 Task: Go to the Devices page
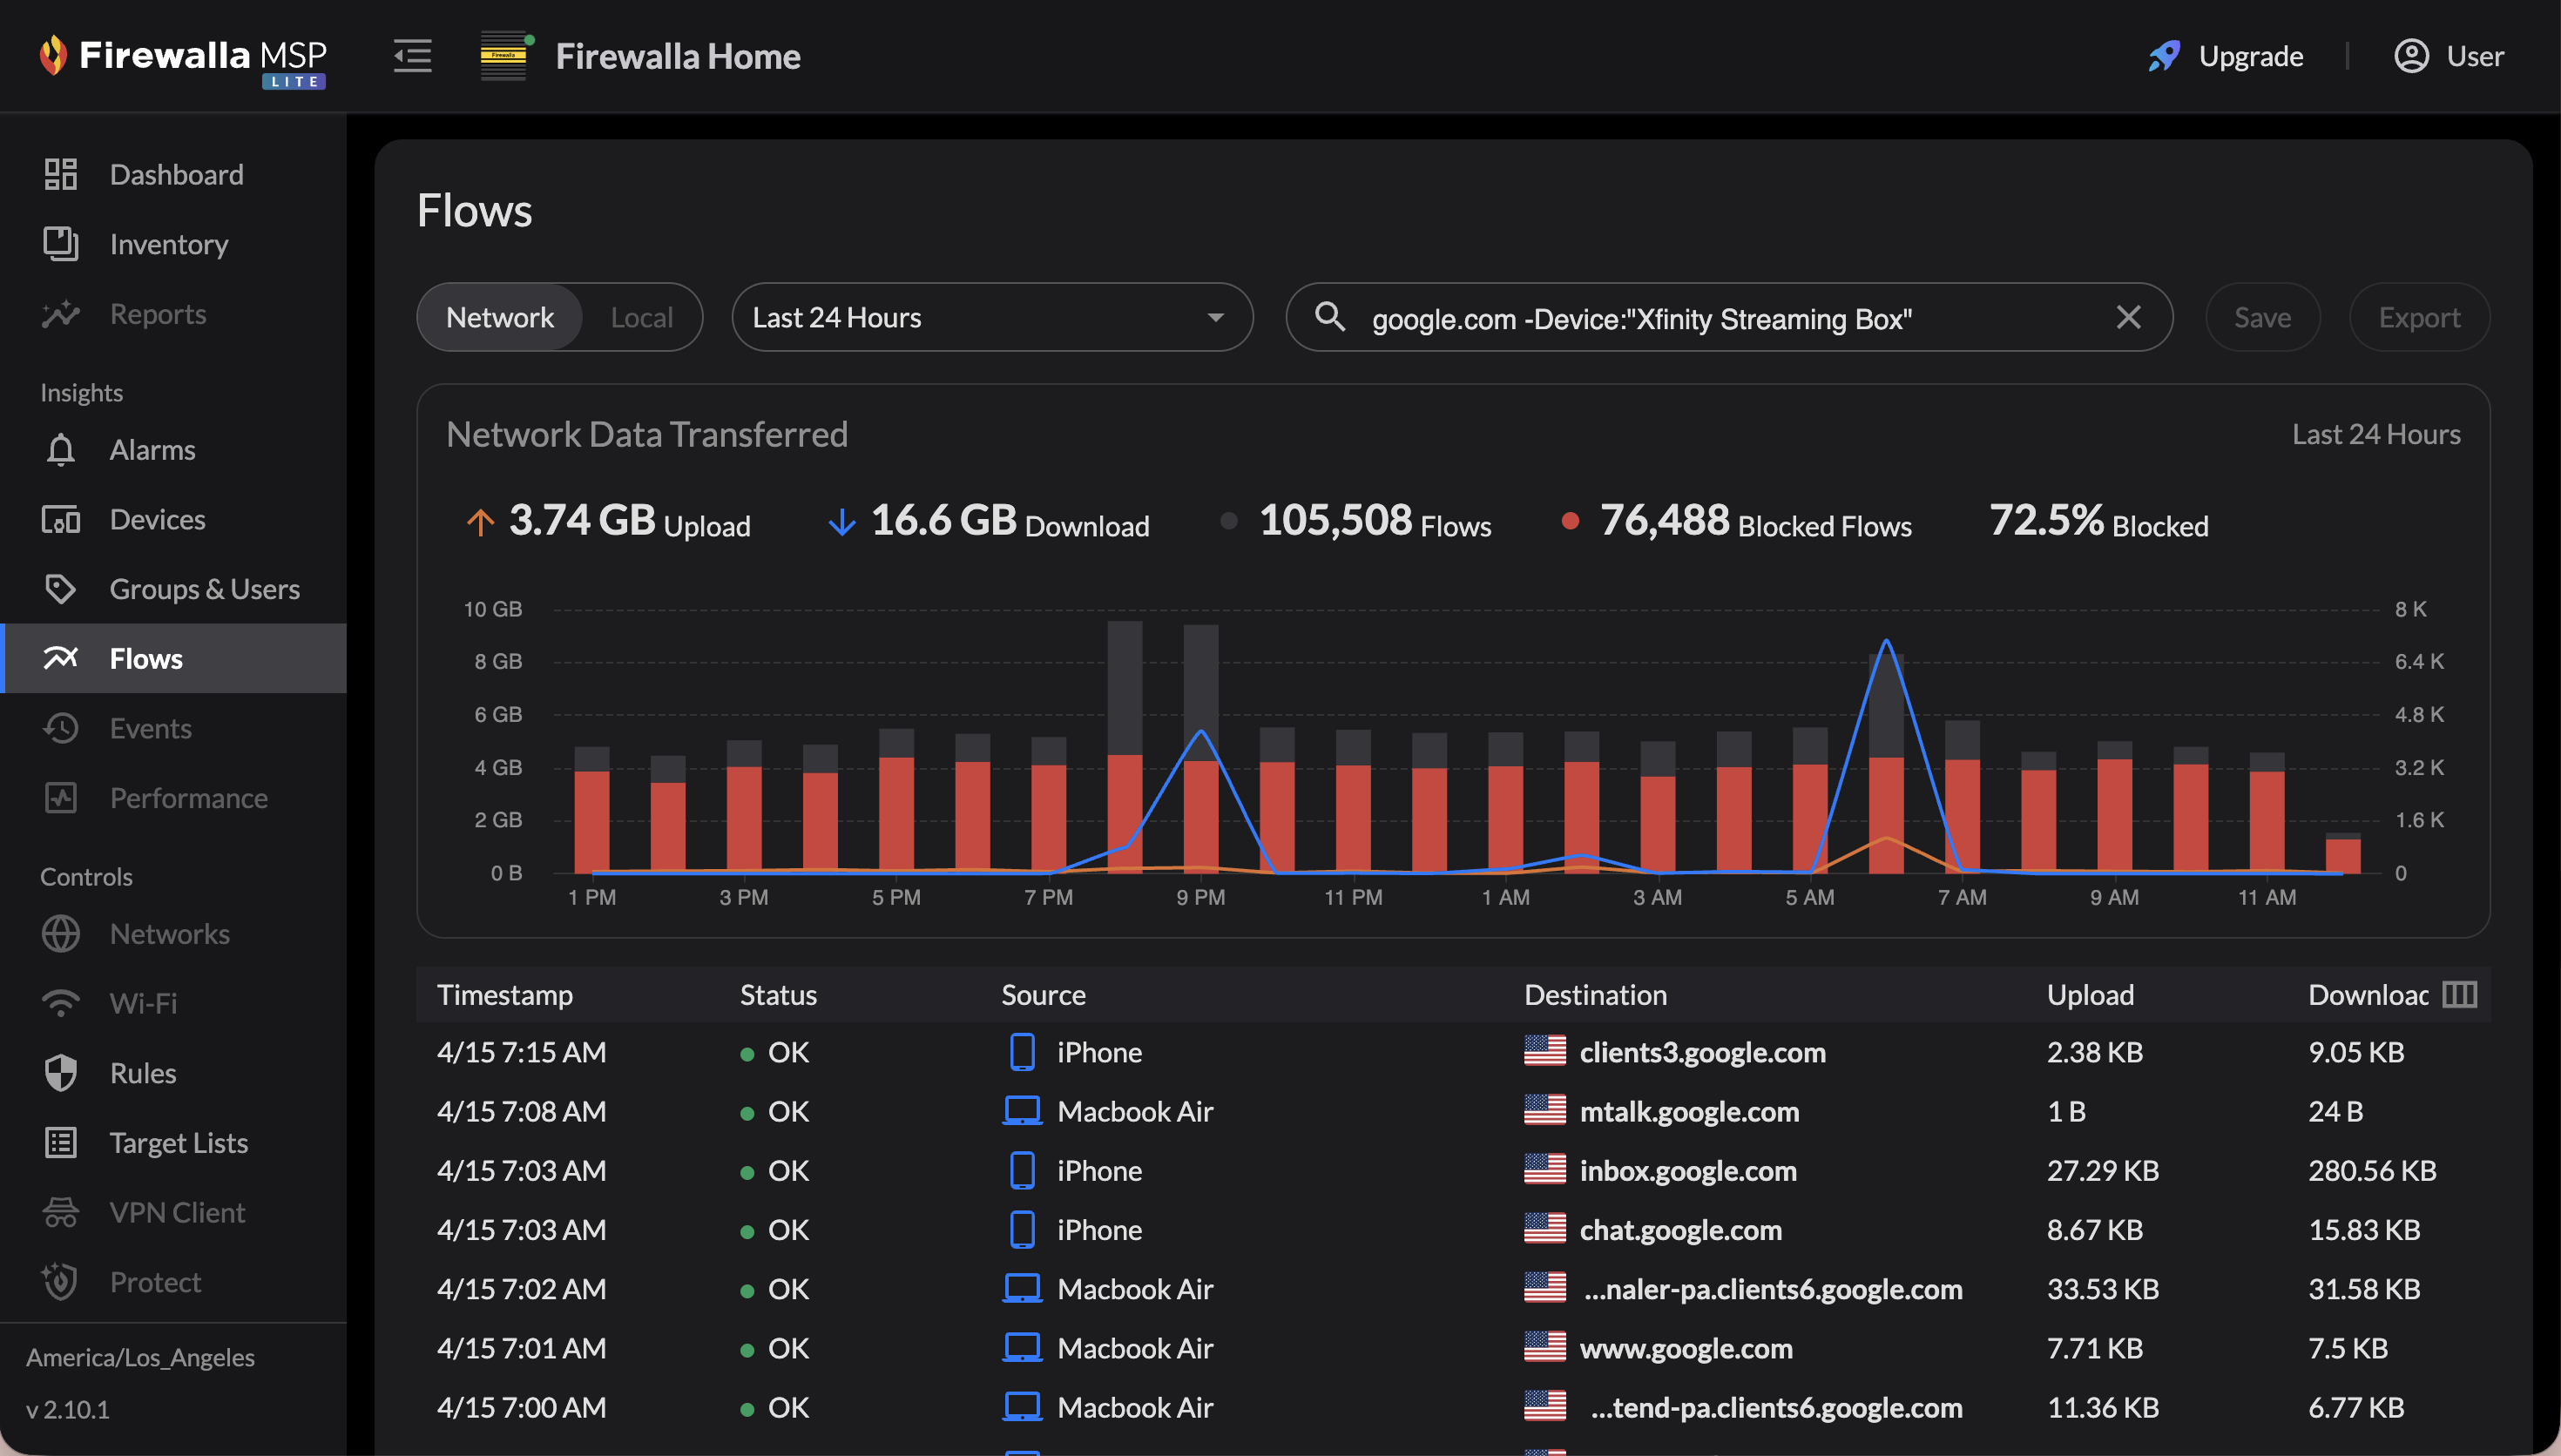click(157, 519)
